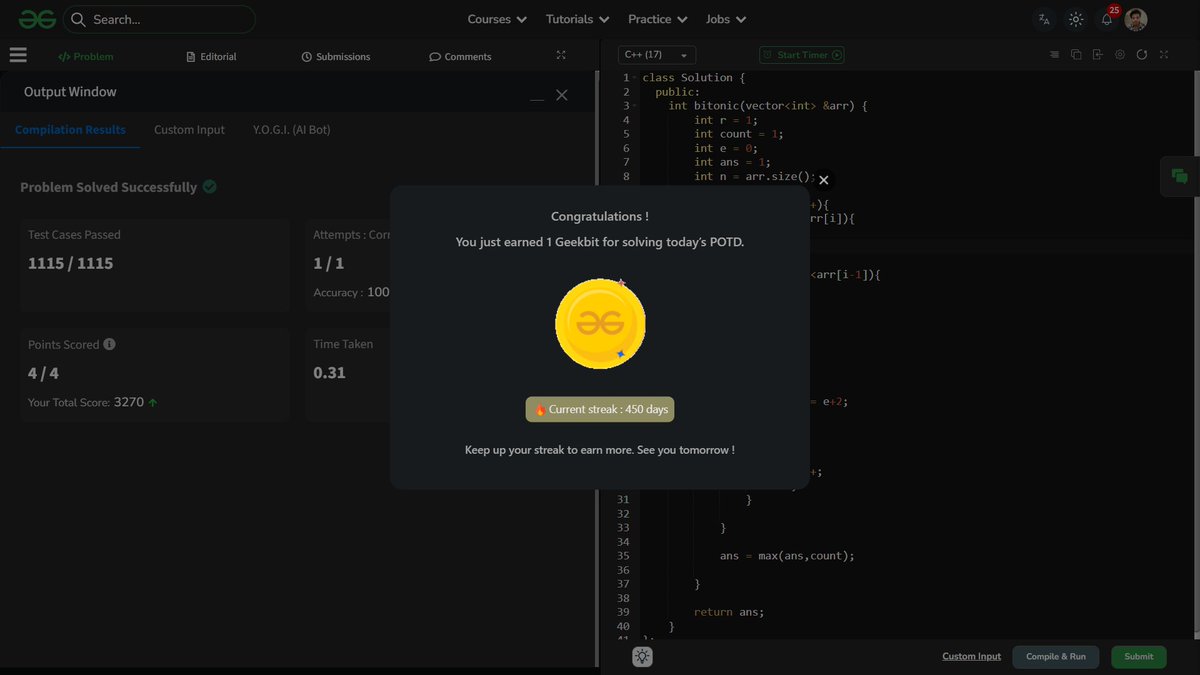1200x675 pixels.
Task: Click the format code lines icon
Action: click(x=1054, y=55)
